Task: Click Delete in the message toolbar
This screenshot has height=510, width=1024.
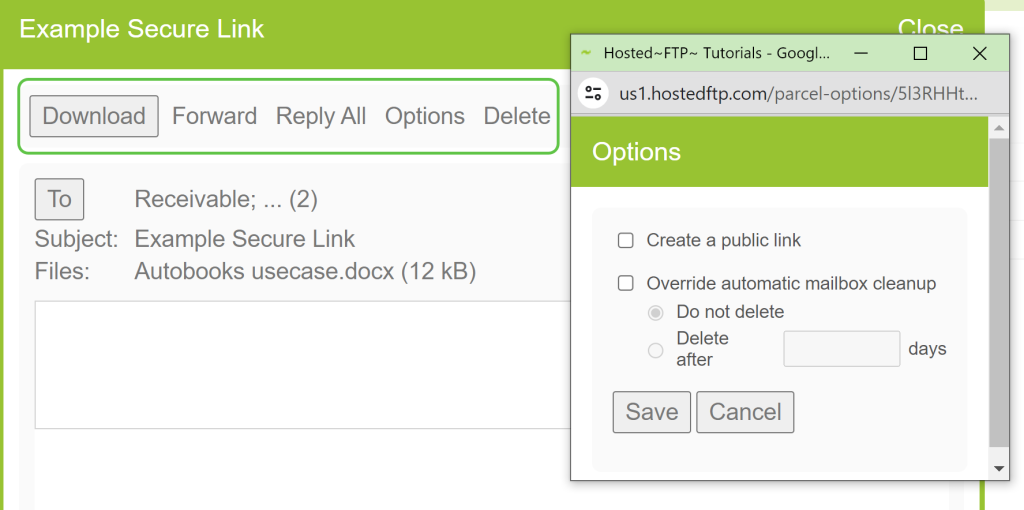Action: point(517,116)
